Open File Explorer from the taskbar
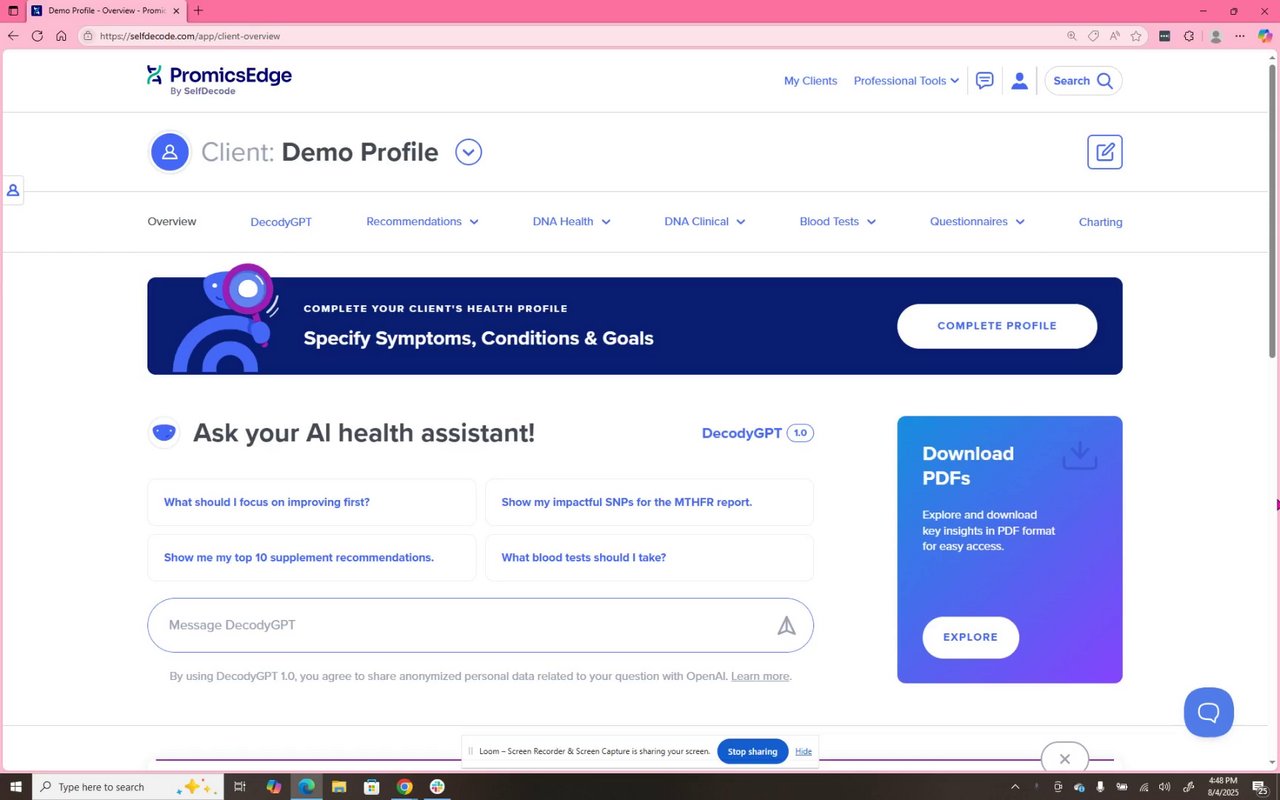 click(339, 787)
